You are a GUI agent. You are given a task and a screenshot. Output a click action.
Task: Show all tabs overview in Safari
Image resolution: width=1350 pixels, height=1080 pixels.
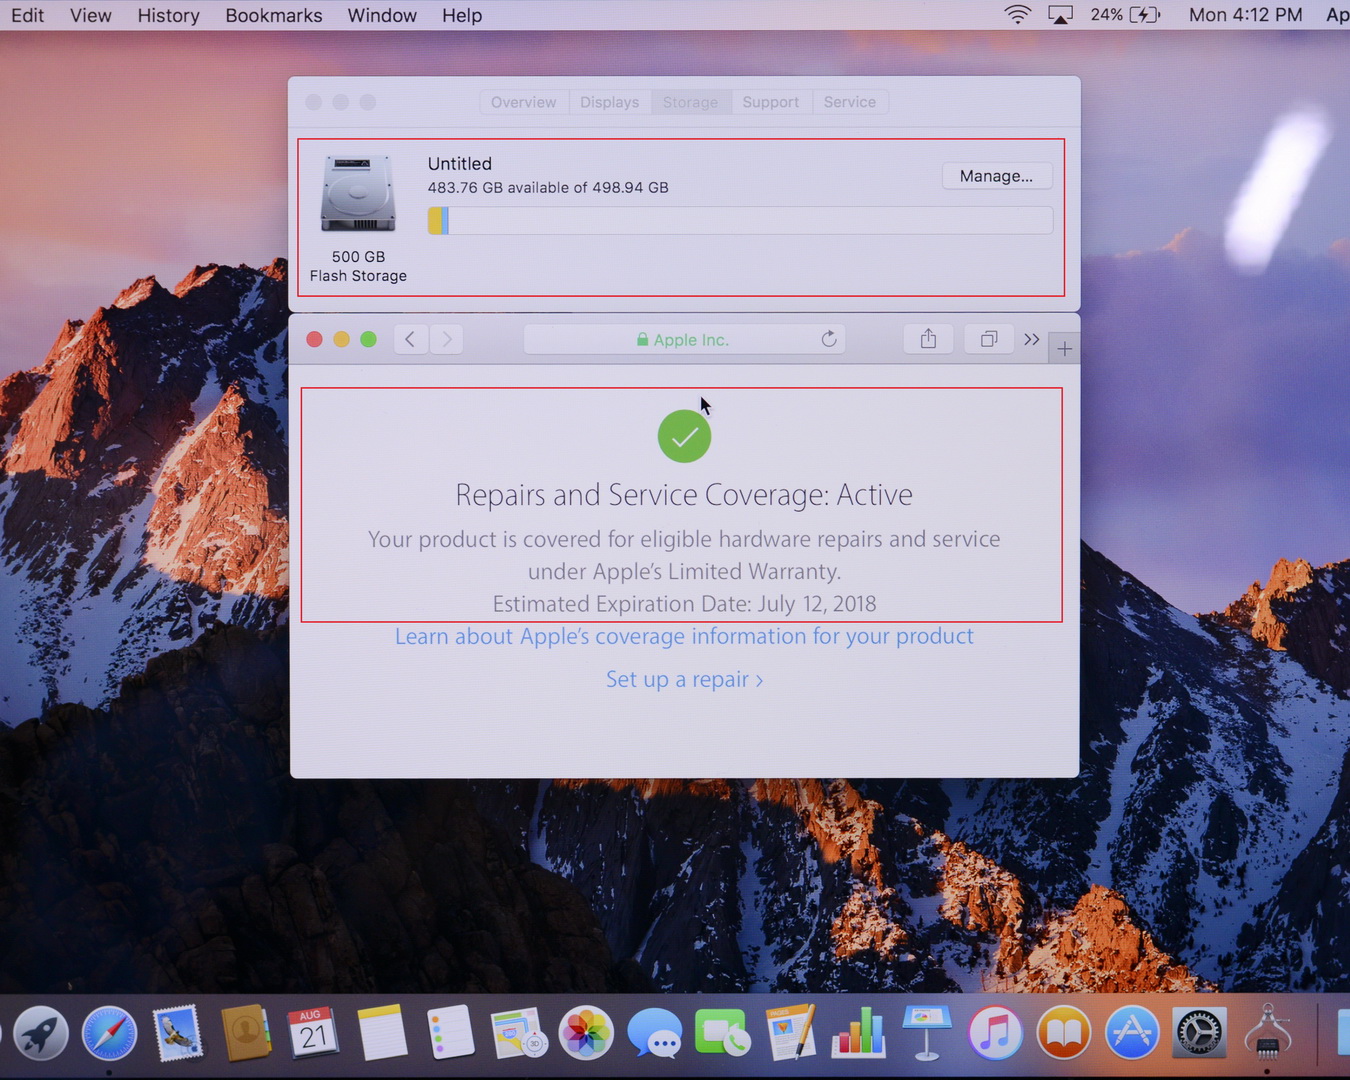[989, 339]
